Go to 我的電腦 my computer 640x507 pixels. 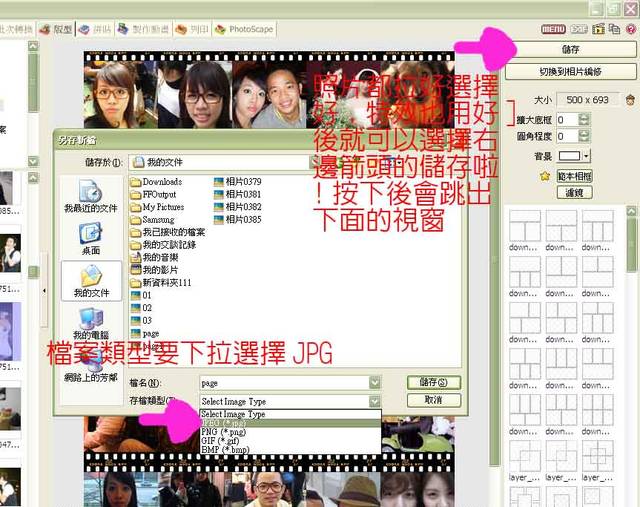click(x=91, y=324)
